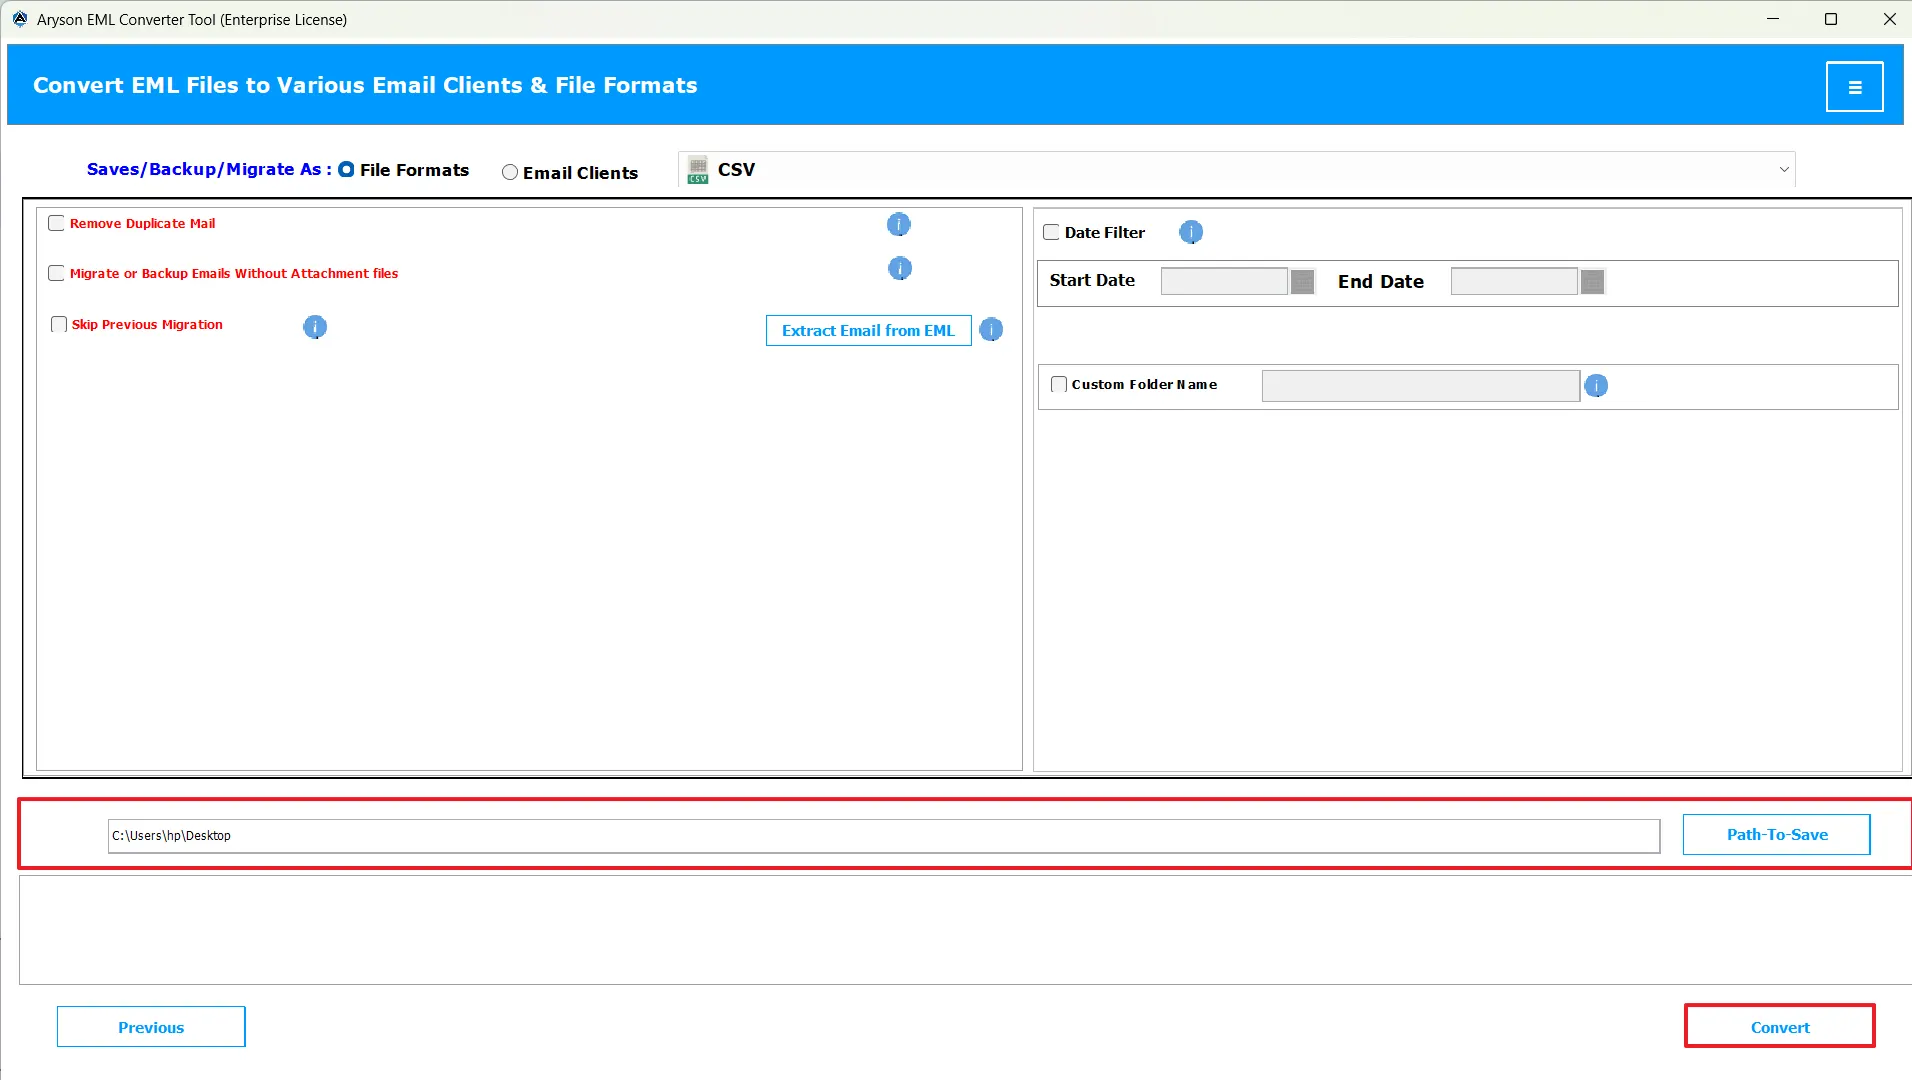1912x1080 pixels.
Task: Maximize the Aryson EML Converter window
Action: click(1831, 19)
